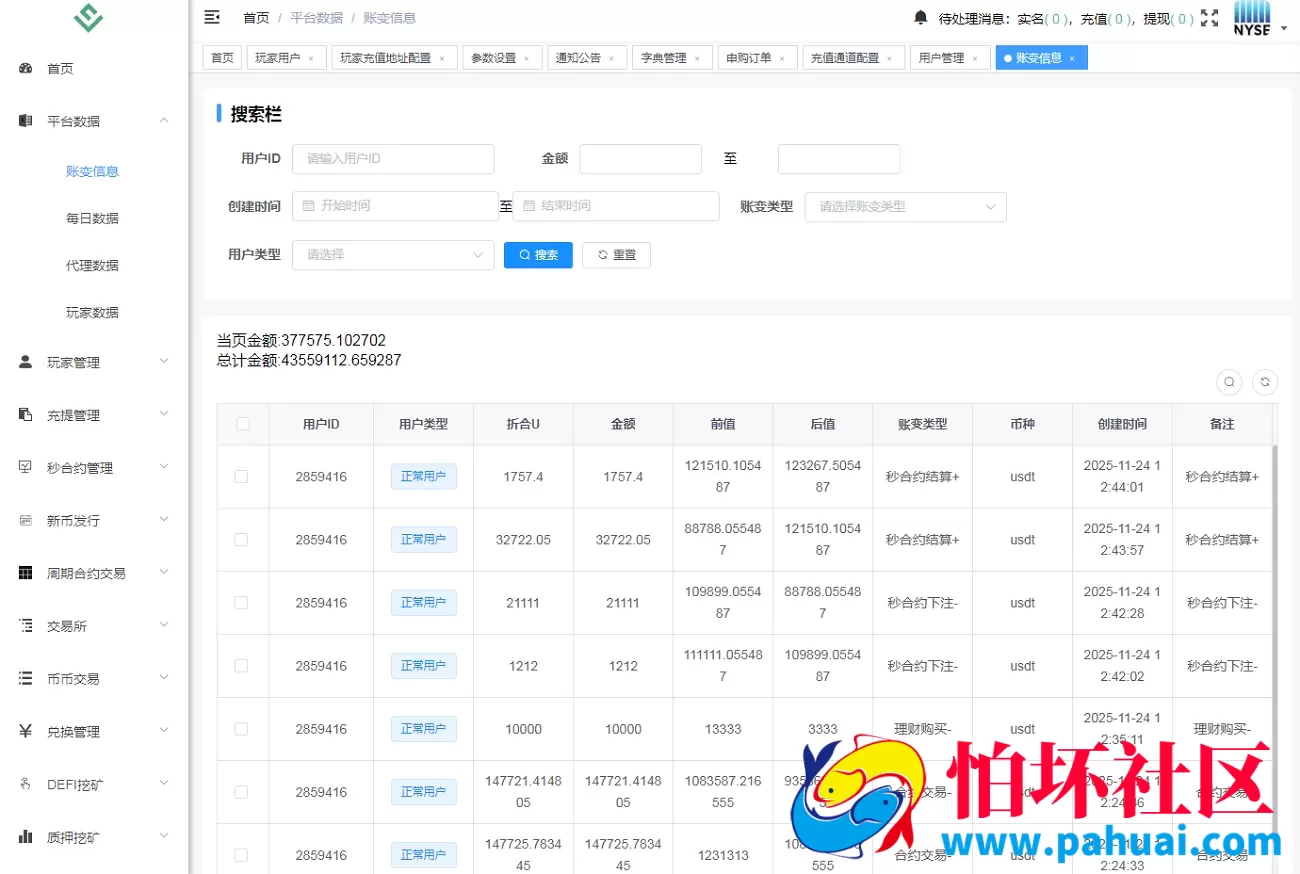Switch to the 首页 page tab
Viewport: 1300px width, 874px height.
222,58
